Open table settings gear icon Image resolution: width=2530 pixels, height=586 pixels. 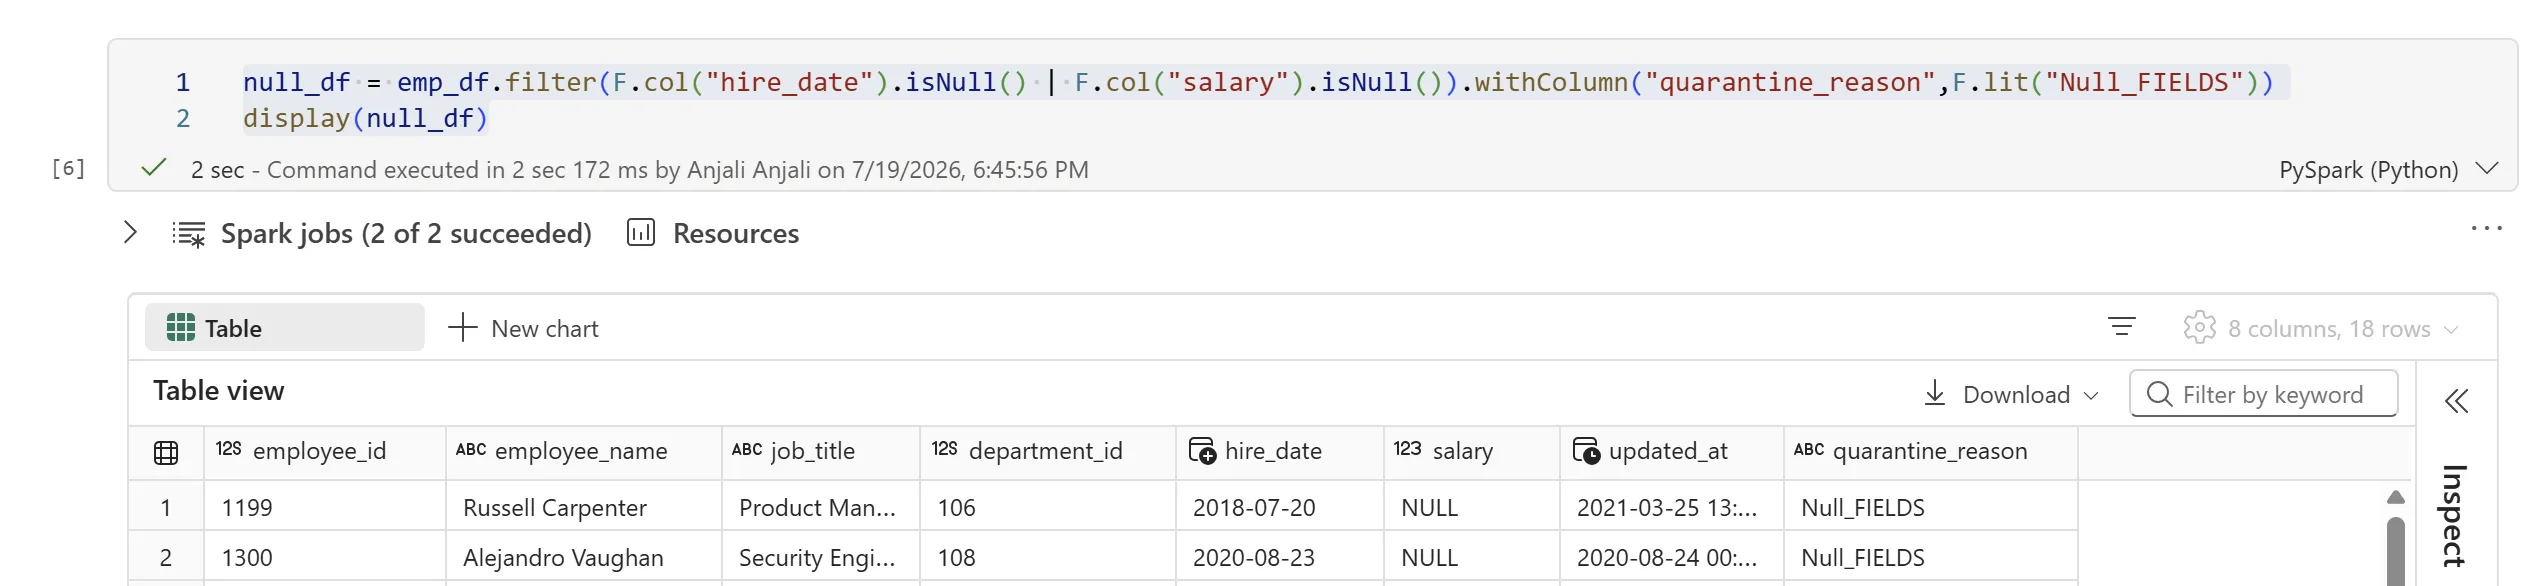coord(2200,328)
